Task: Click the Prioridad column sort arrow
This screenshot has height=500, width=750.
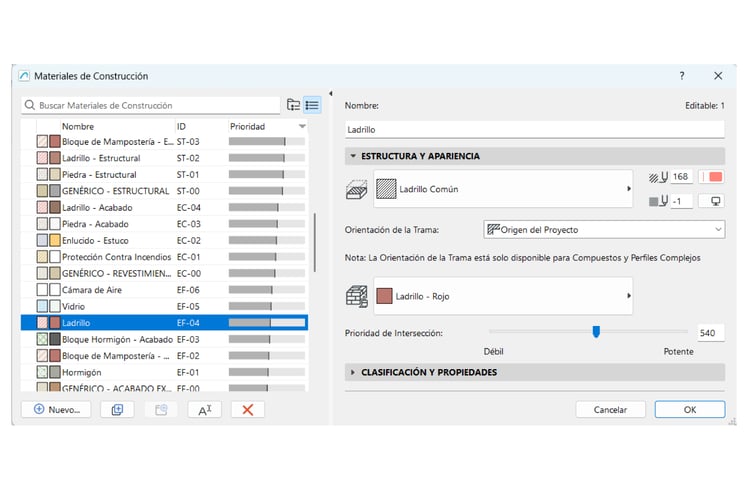Action: (x=302, y=126)
